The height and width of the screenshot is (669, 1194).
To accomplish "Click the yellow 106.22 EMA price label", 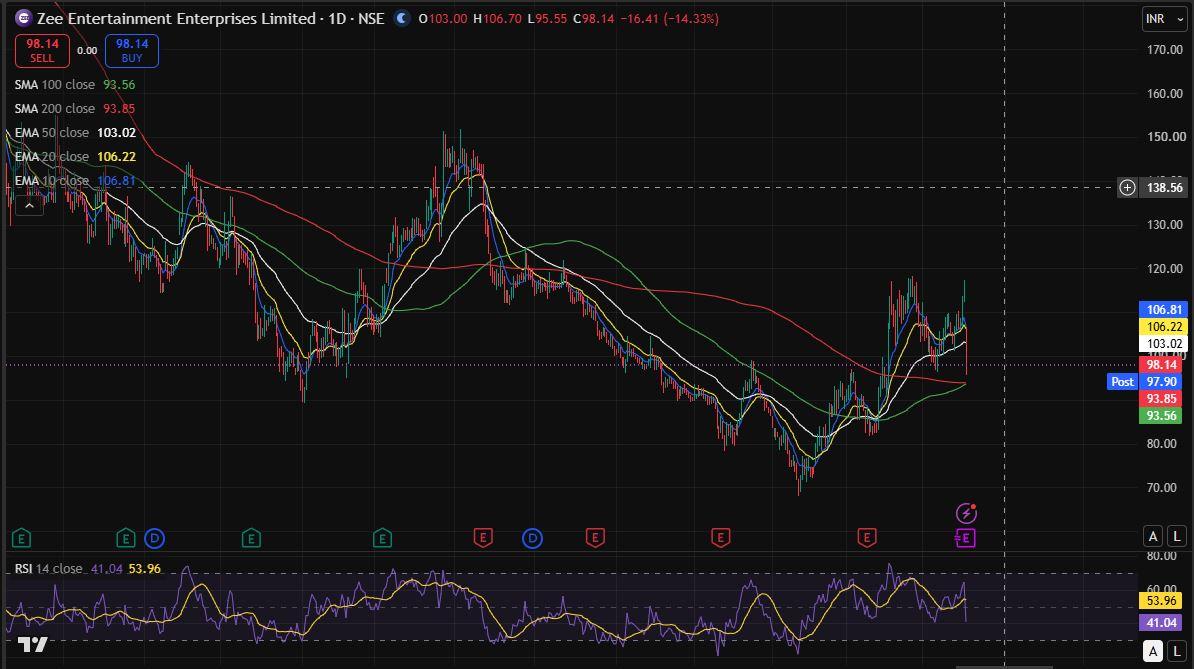I will (1164, 327).
